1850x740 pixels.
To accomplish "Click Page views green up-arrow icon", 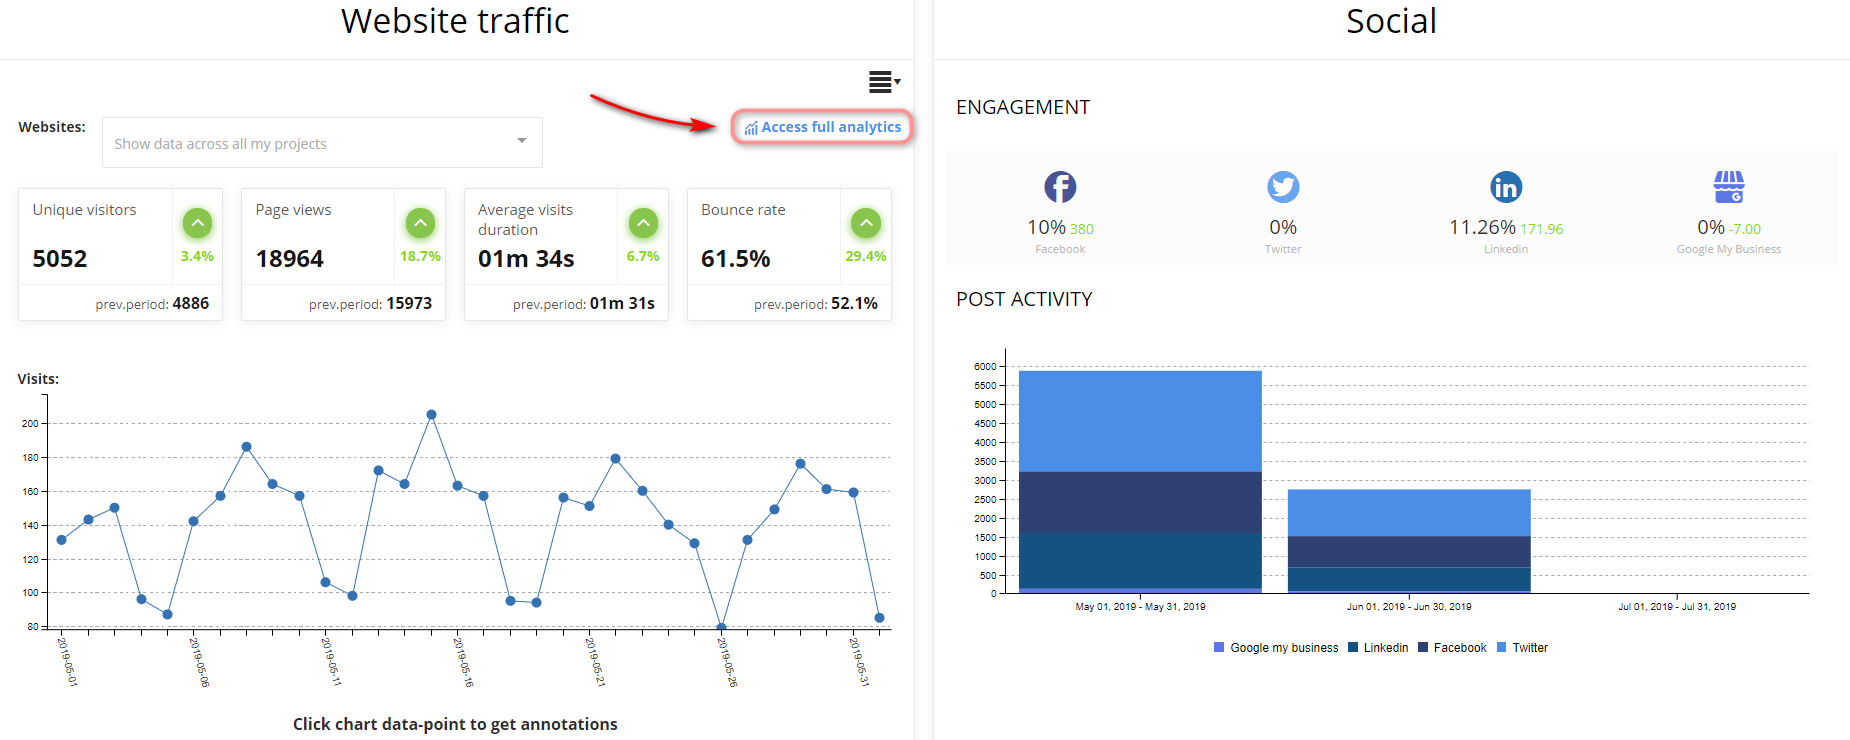I will click(x=420, y=223).
